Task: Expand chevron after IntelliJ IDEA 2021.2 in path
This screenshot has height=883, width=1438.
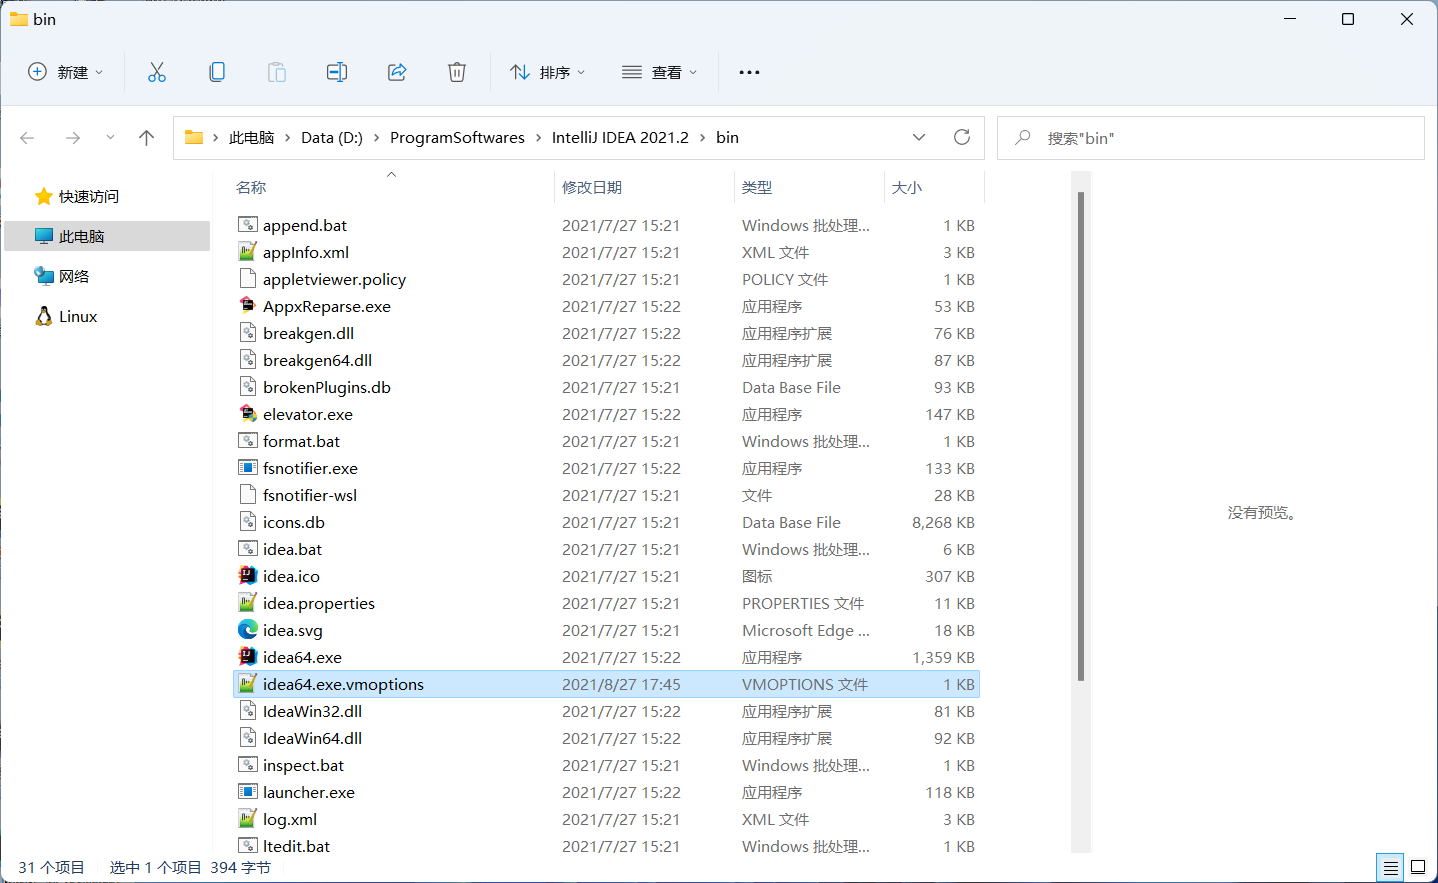Action: 703,138
